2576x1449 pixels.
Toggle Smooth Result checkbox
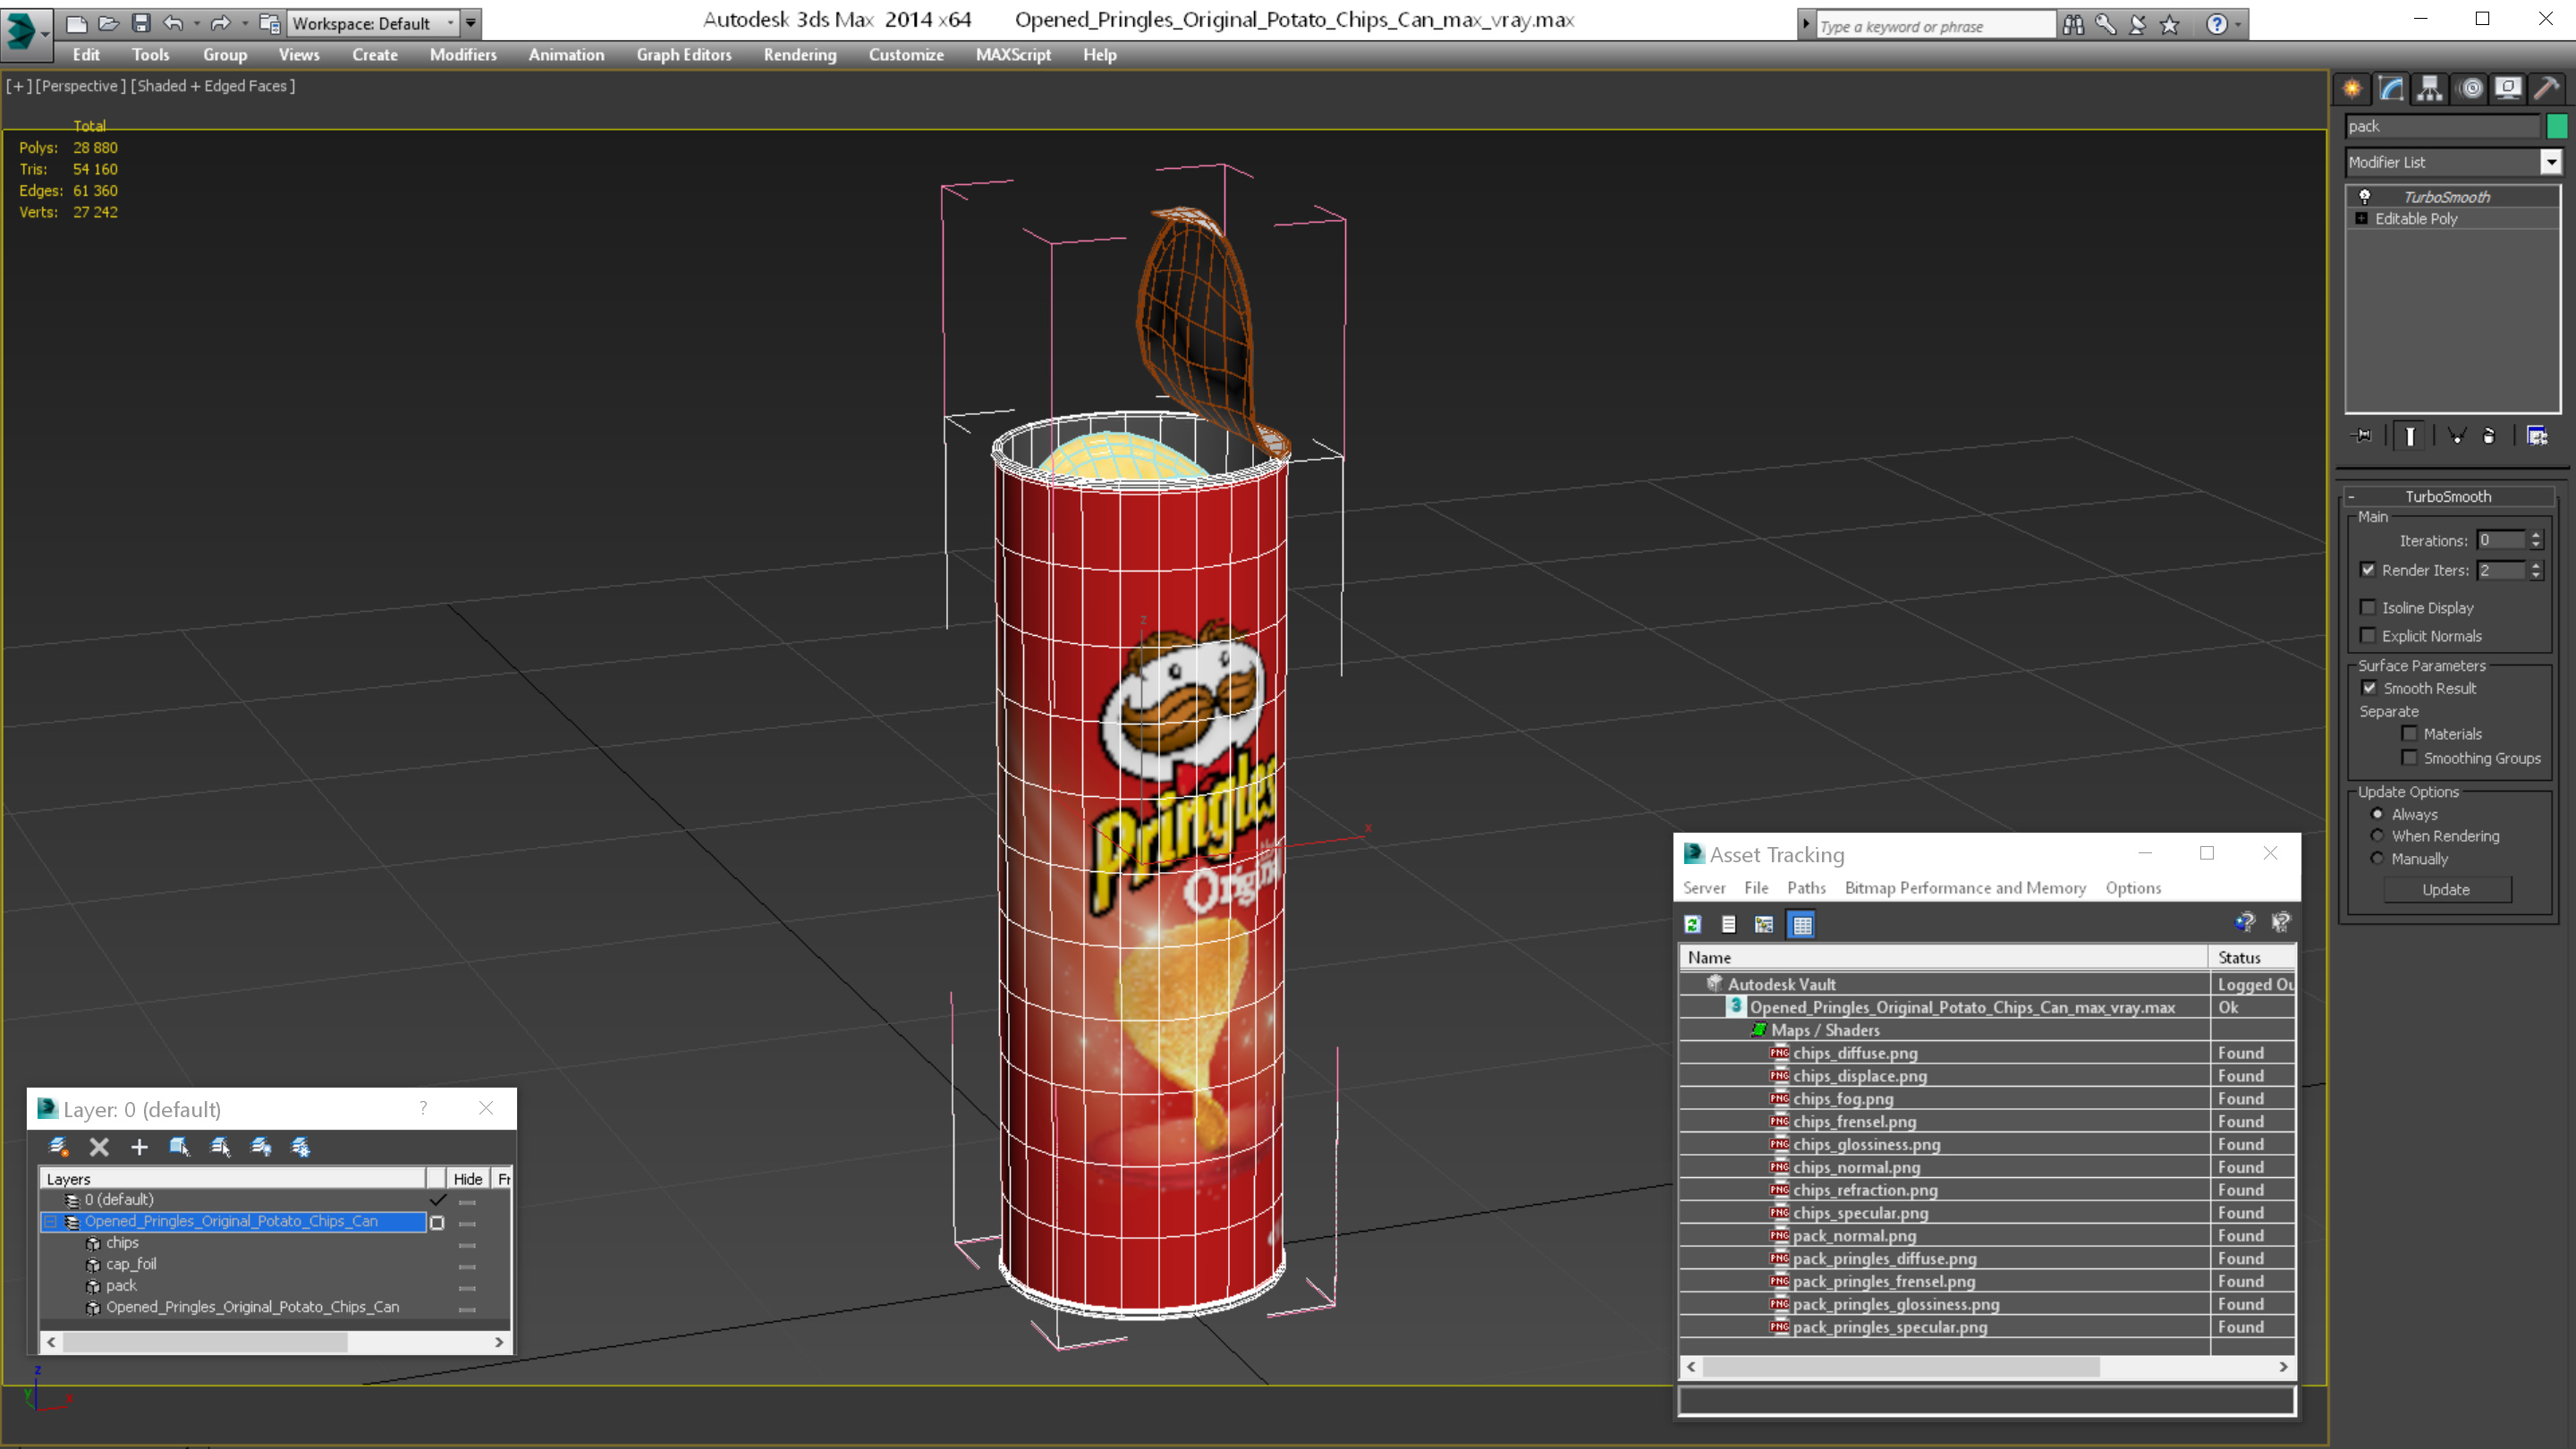click(x=2369, y=688)
